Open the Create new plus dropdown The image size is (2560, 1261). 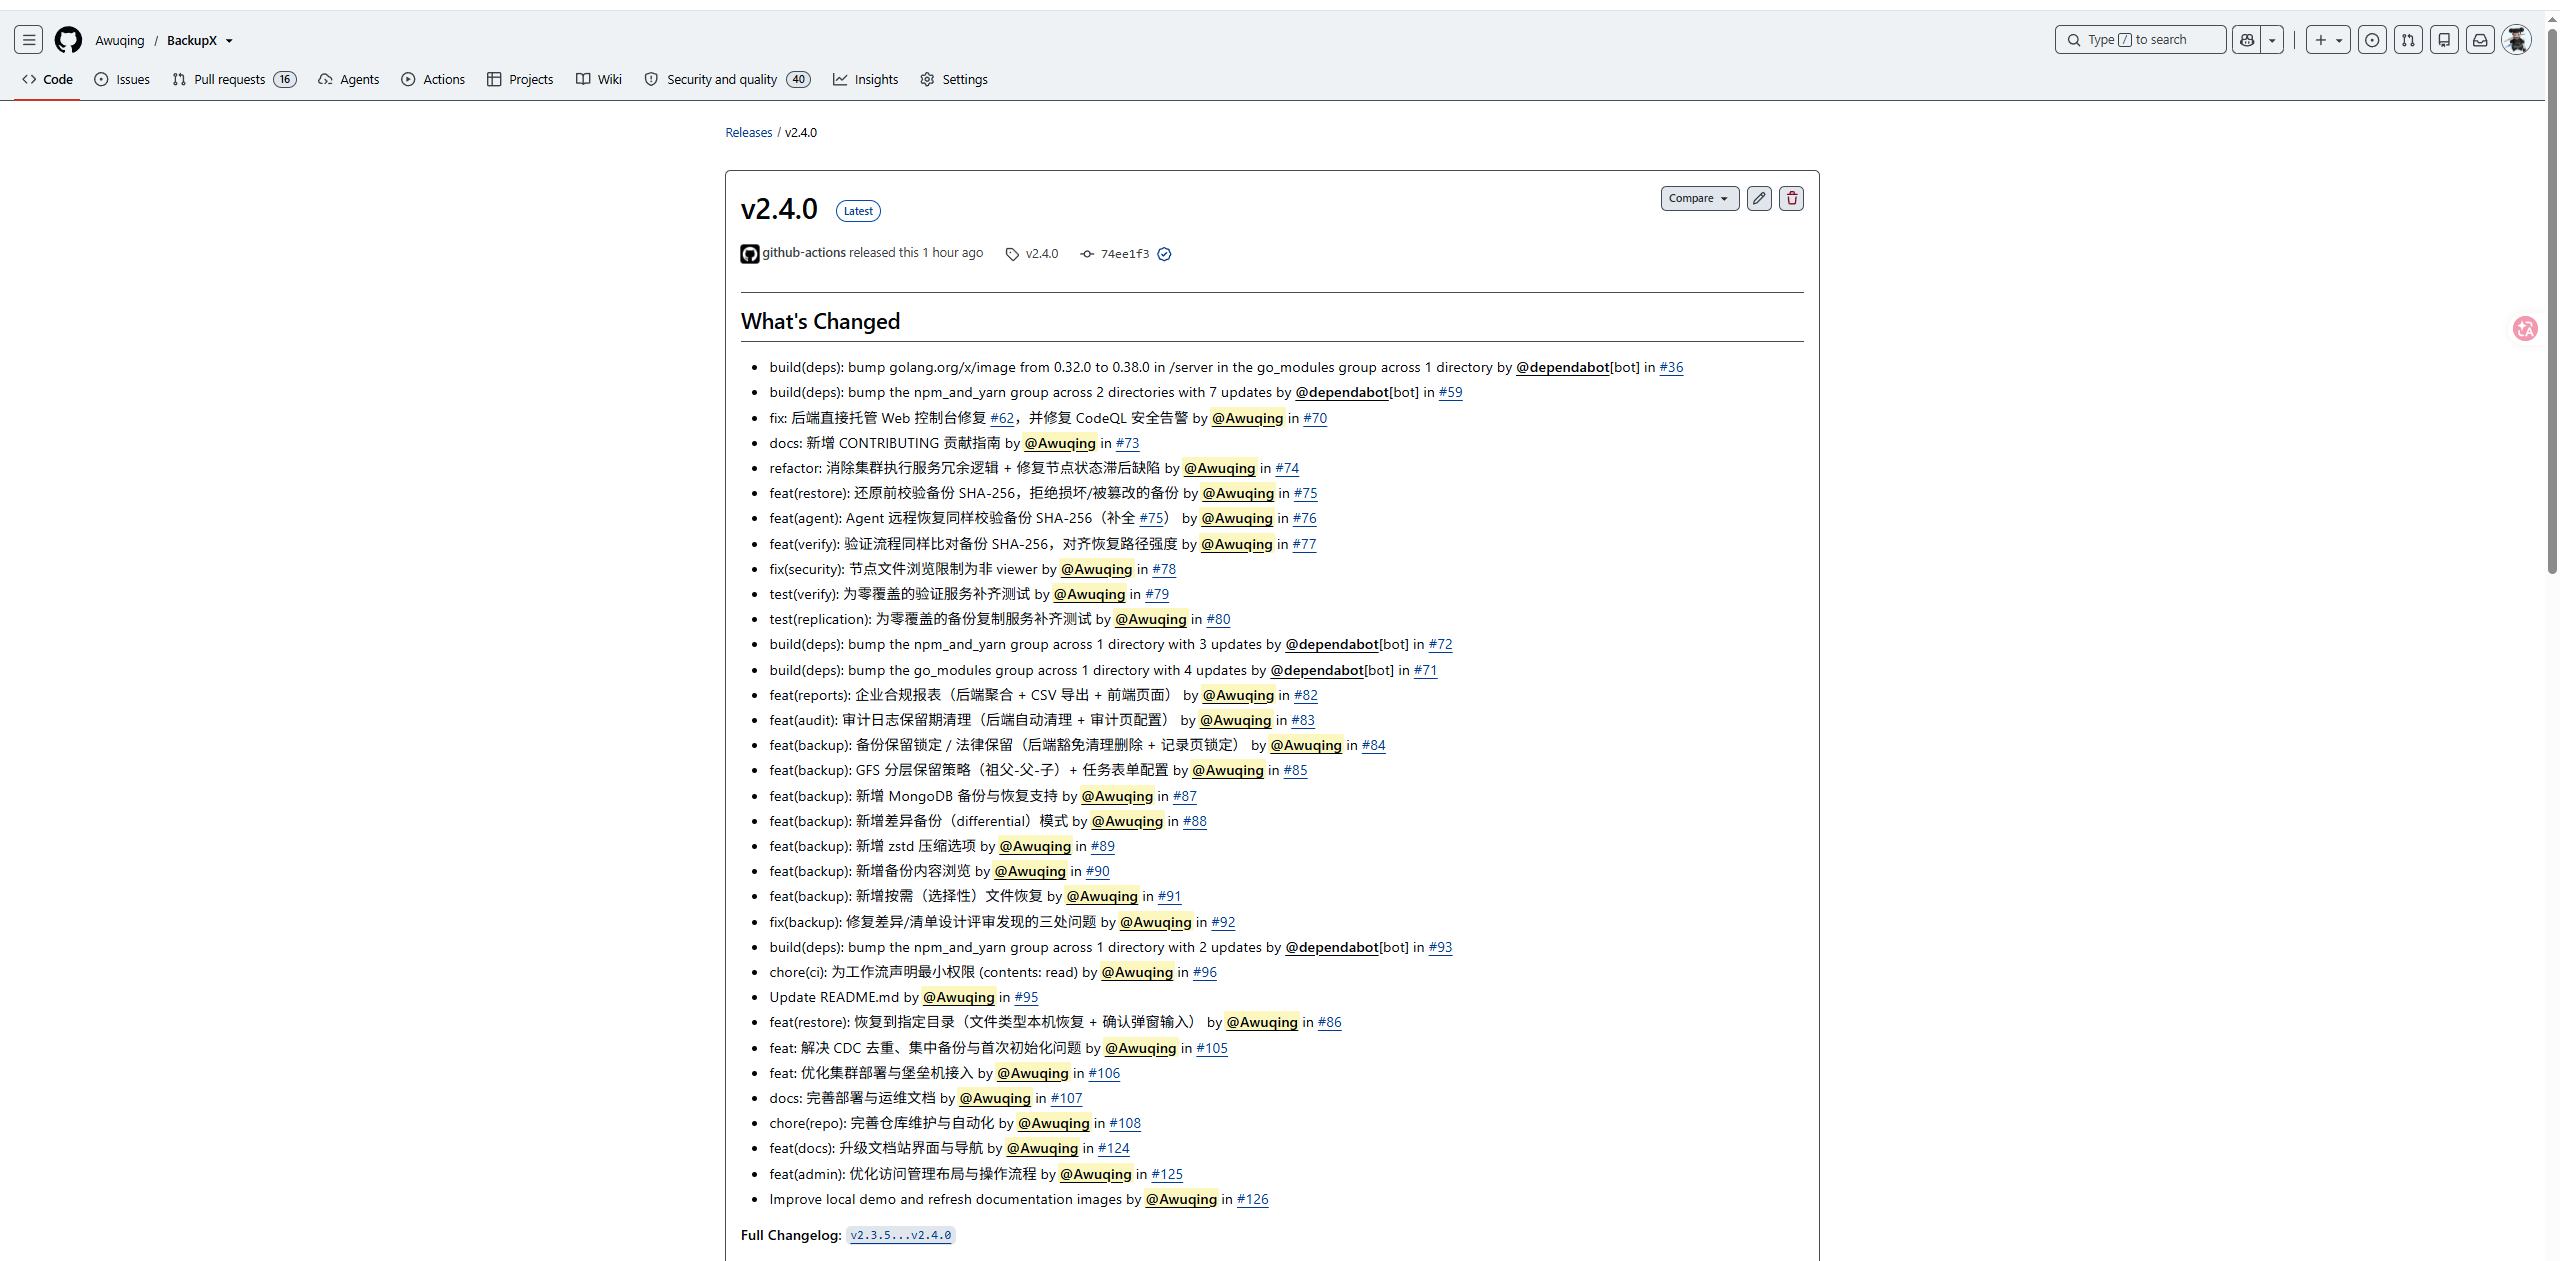[2328, 40]
